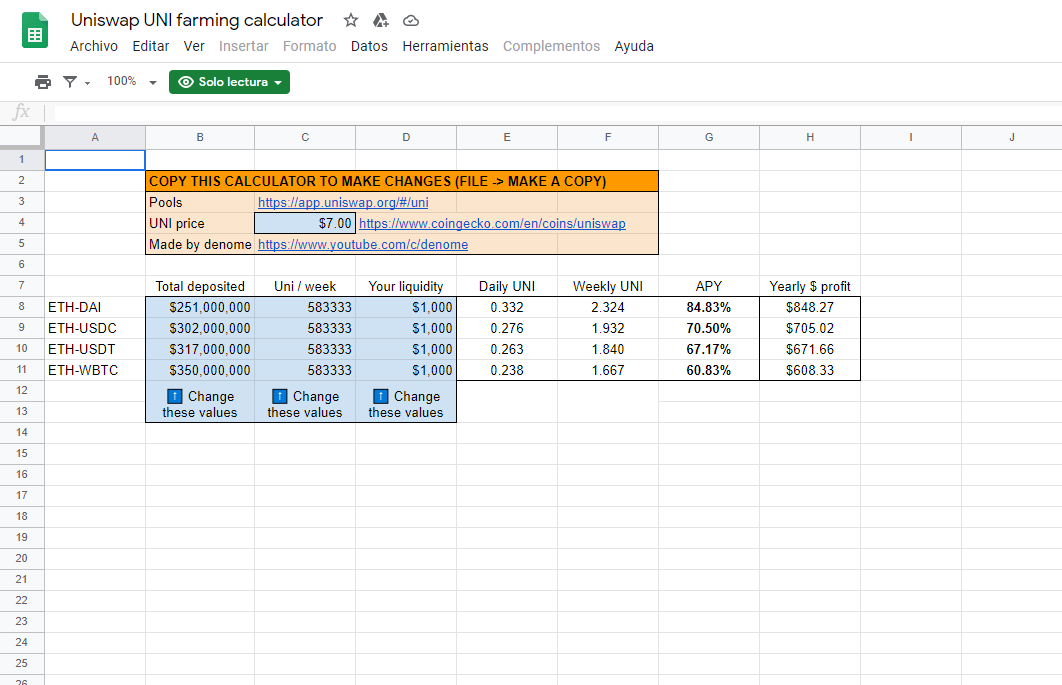Open the Ayuda menu

634,46
